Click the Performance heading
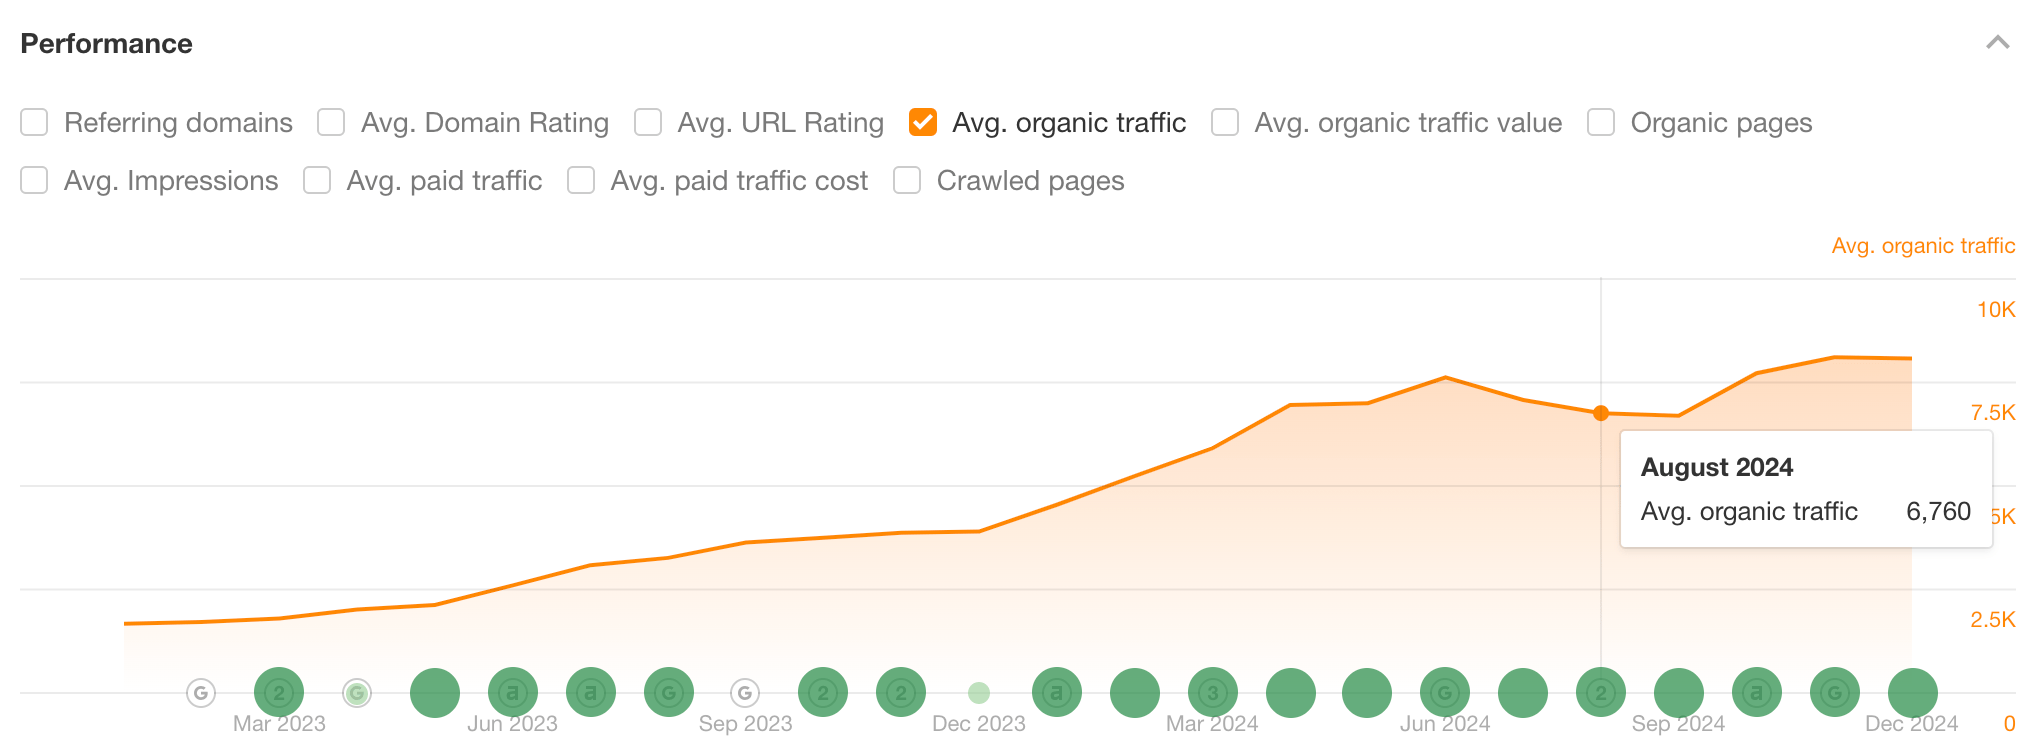The height and width of the screenshot is (756, 2038). point(106,44)
